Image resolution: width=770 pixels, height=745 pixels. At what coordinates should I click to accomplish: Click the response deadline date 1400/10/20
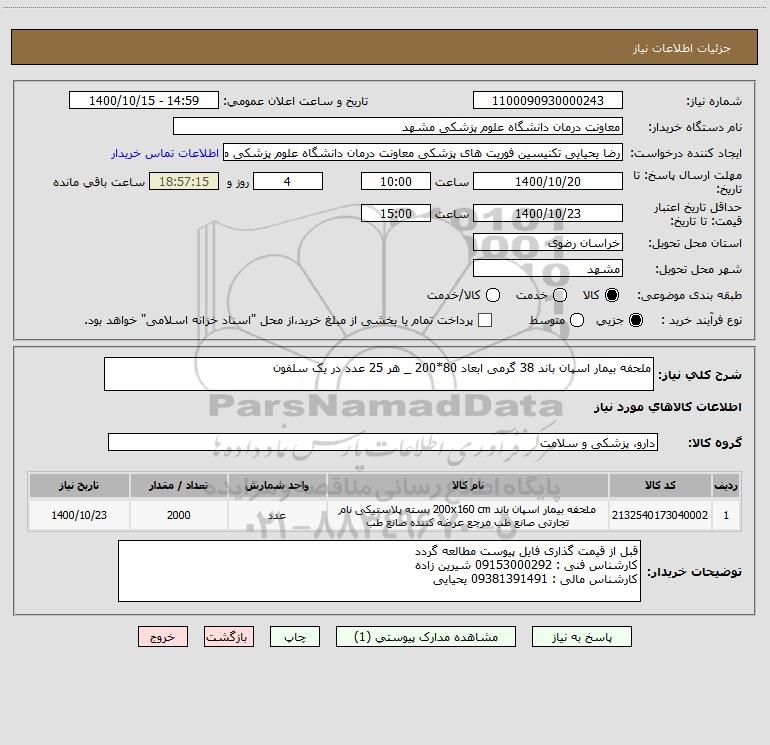coord(548,182)
